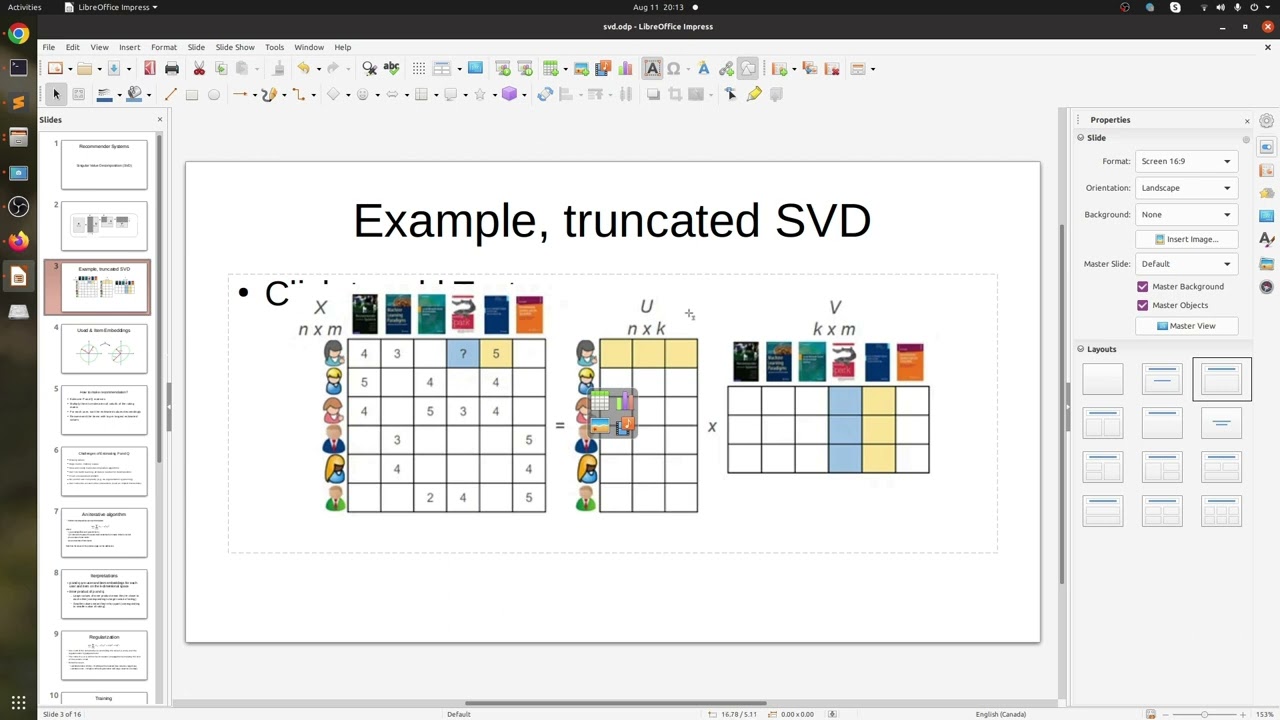
Task: Toggle the Shadow icon
Action: pos(653,94)
